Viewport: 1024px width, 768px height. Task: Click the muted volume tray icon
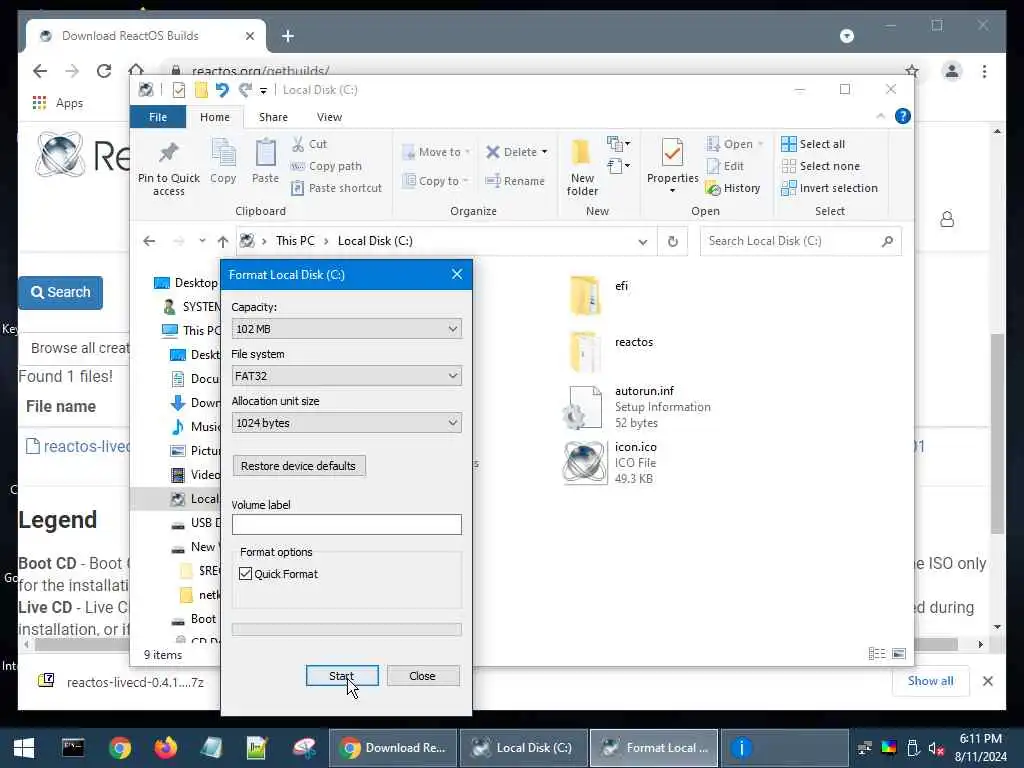[935, 748]
